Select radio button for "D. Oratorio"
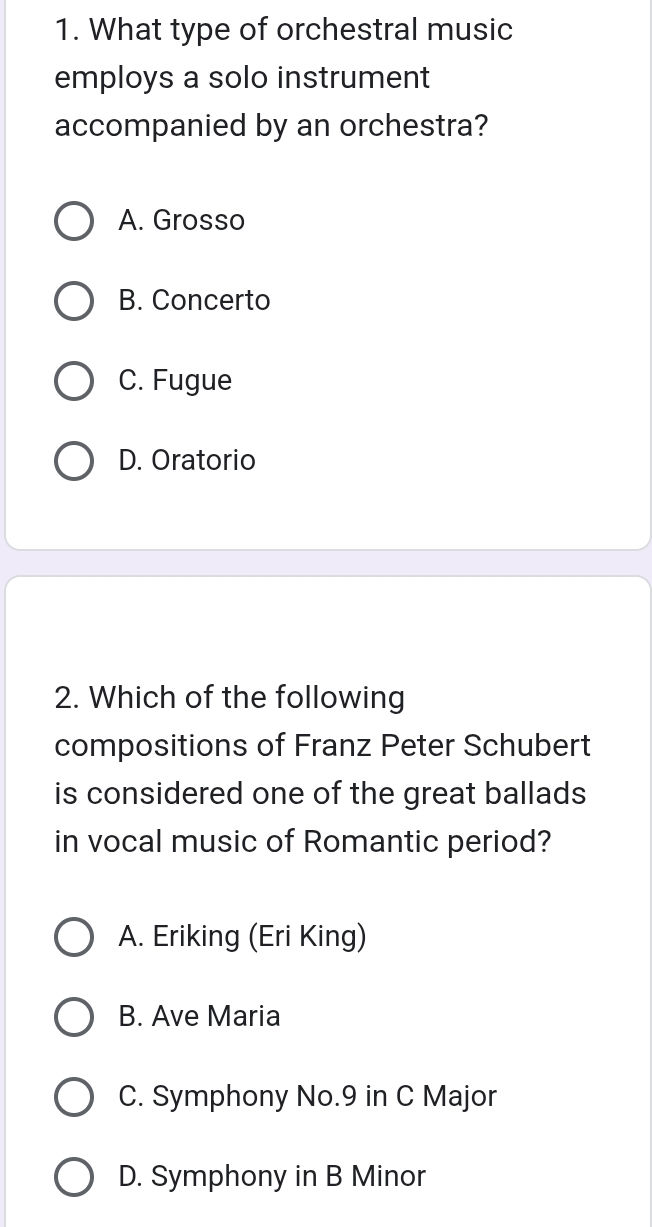 pyautogui.click(x=74, y=461)
